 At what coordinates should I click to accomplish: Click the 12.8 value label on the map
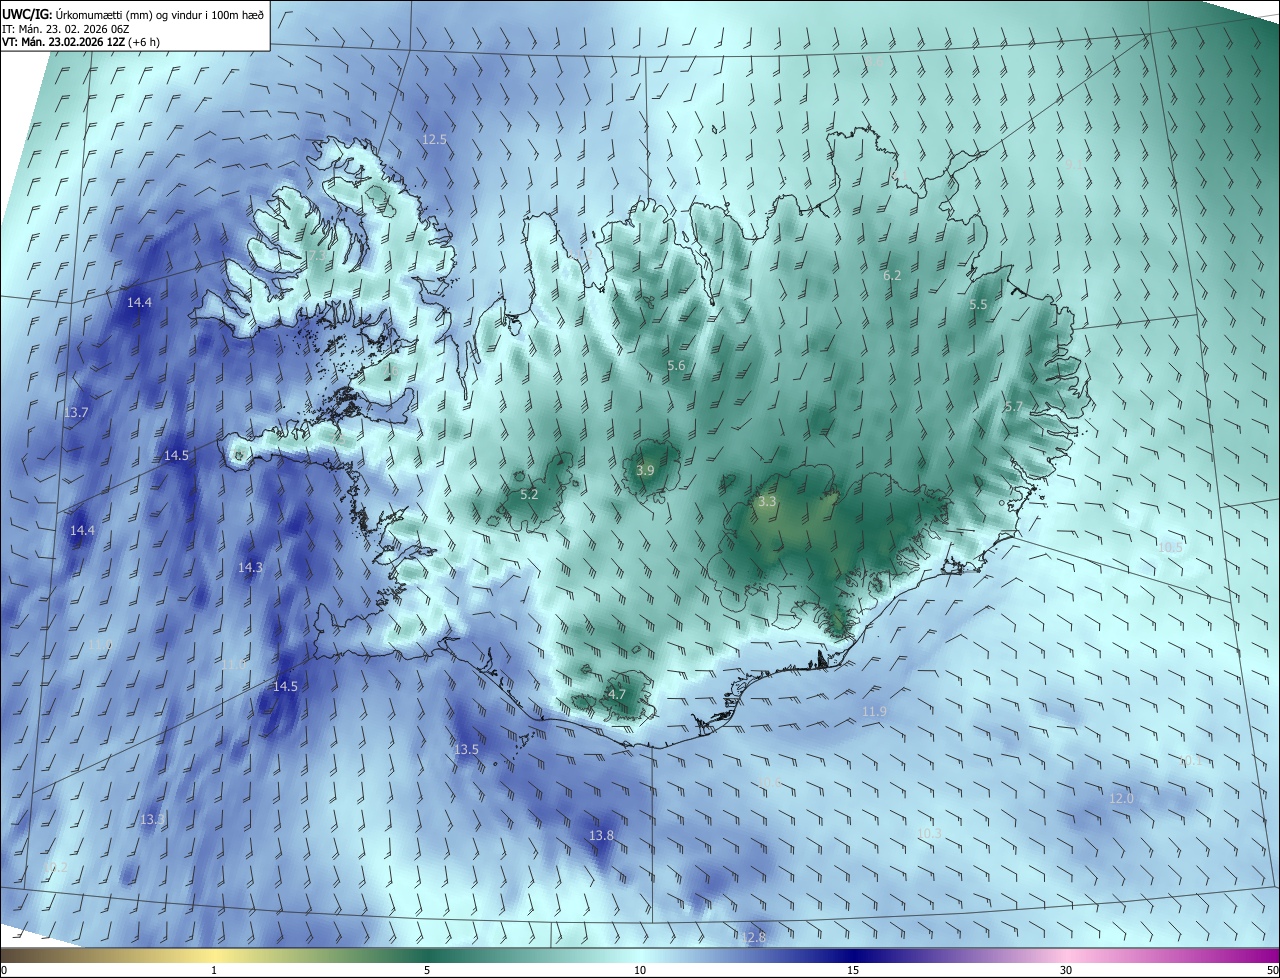(752, 937)
